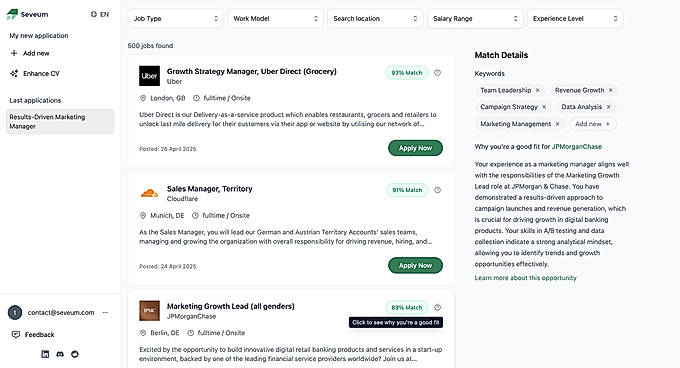Image resolution: width=680 pixels, height=368 pixels.
Task: Click the Seveum logo icon
Action: (12, 14)
